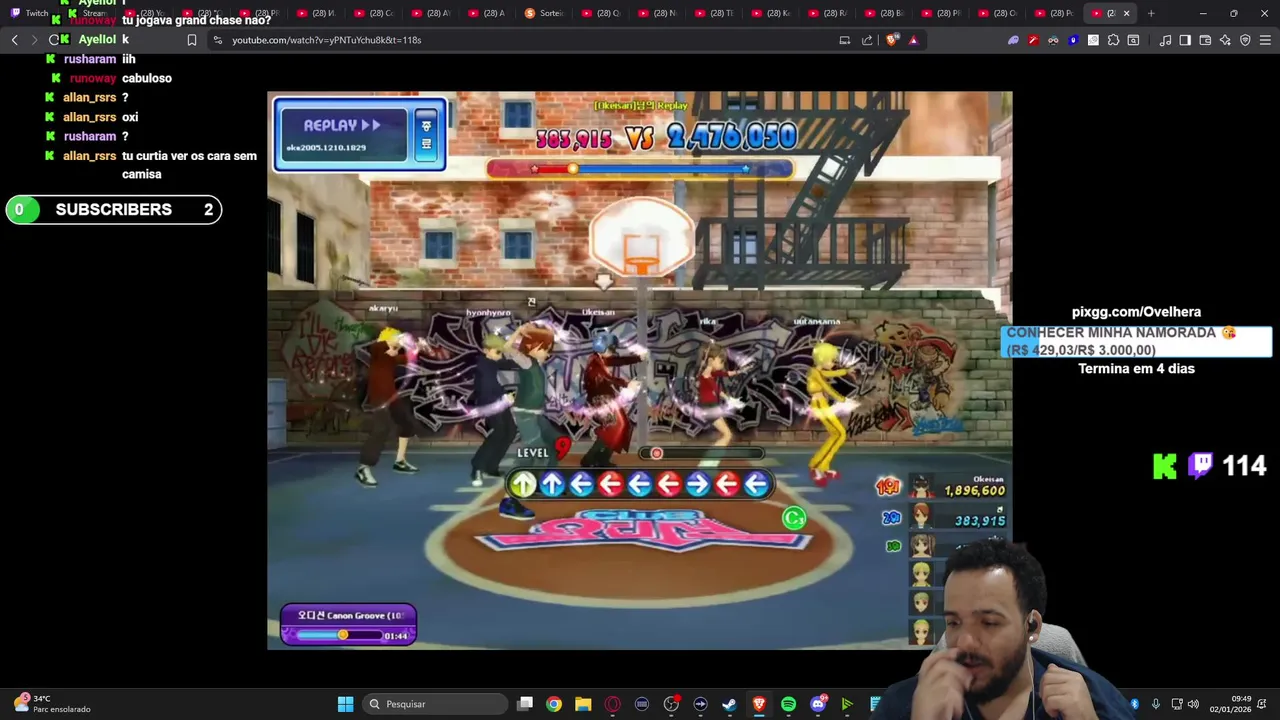
Task: Click the red wand extension icon
Action: [x=1033, y=40]
